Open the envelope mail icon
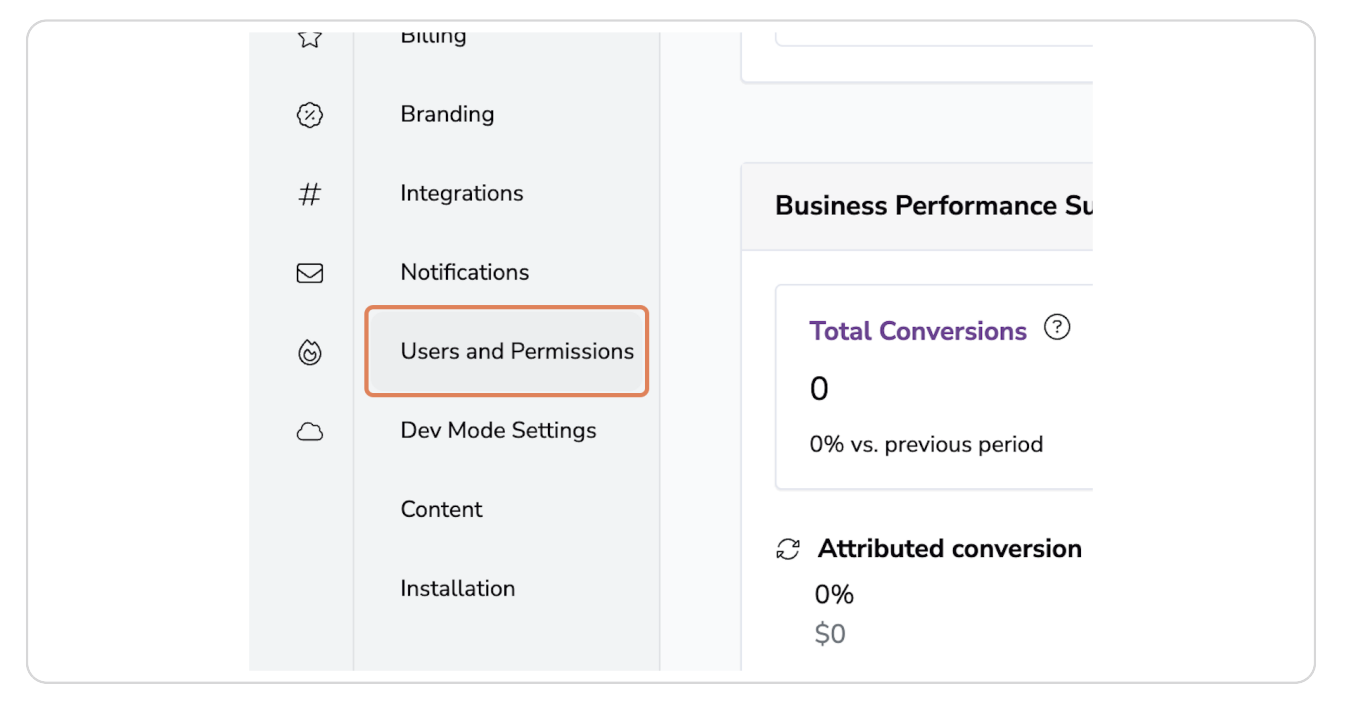 pos(310,273)
